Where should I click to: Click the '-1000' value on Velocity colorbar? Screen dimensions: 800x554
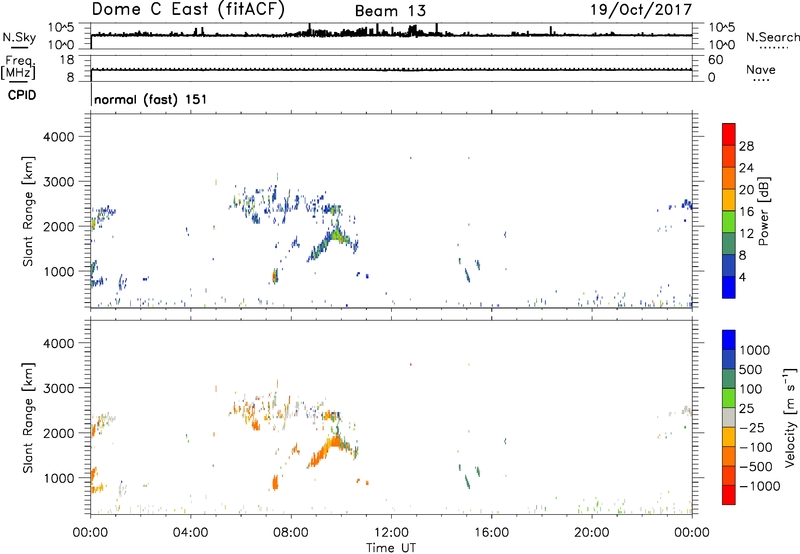tap(759, 486)
